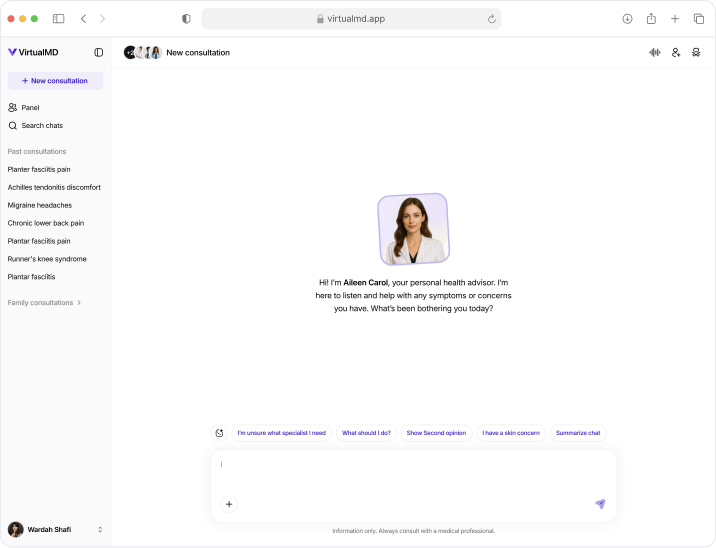Open Chronic lower back pain consultation
This screenshot has height=548, width=716.
click(46, 223)
